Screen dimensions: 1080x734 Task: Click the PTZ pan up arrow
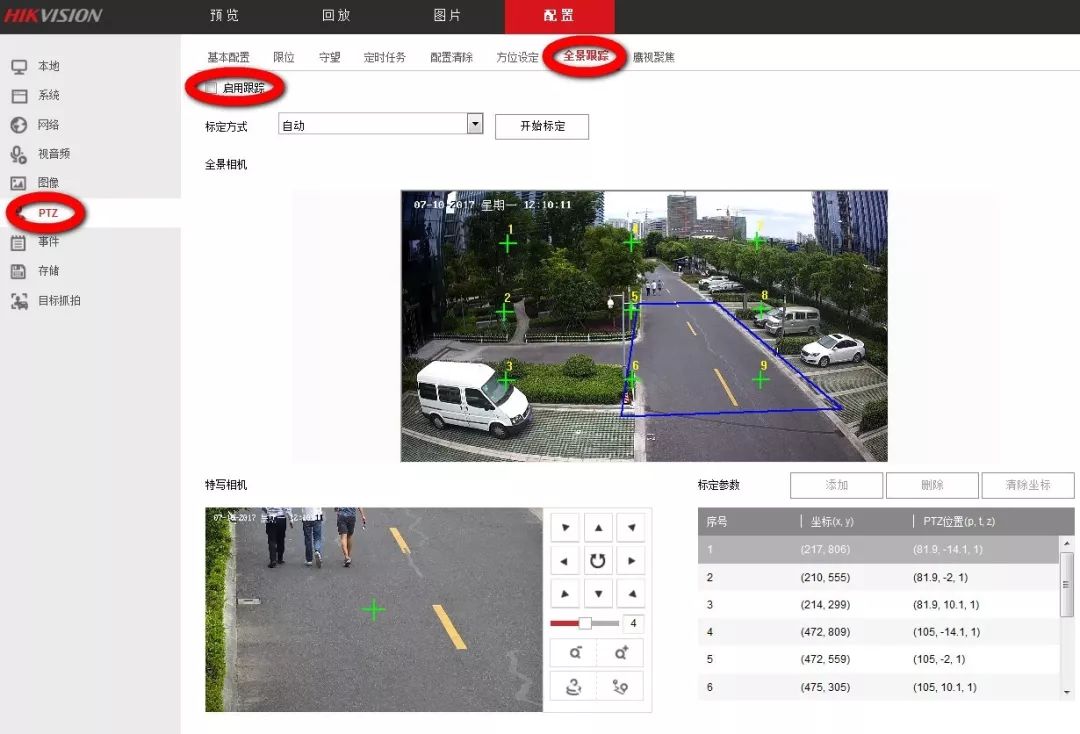click(x=598, y=527)
